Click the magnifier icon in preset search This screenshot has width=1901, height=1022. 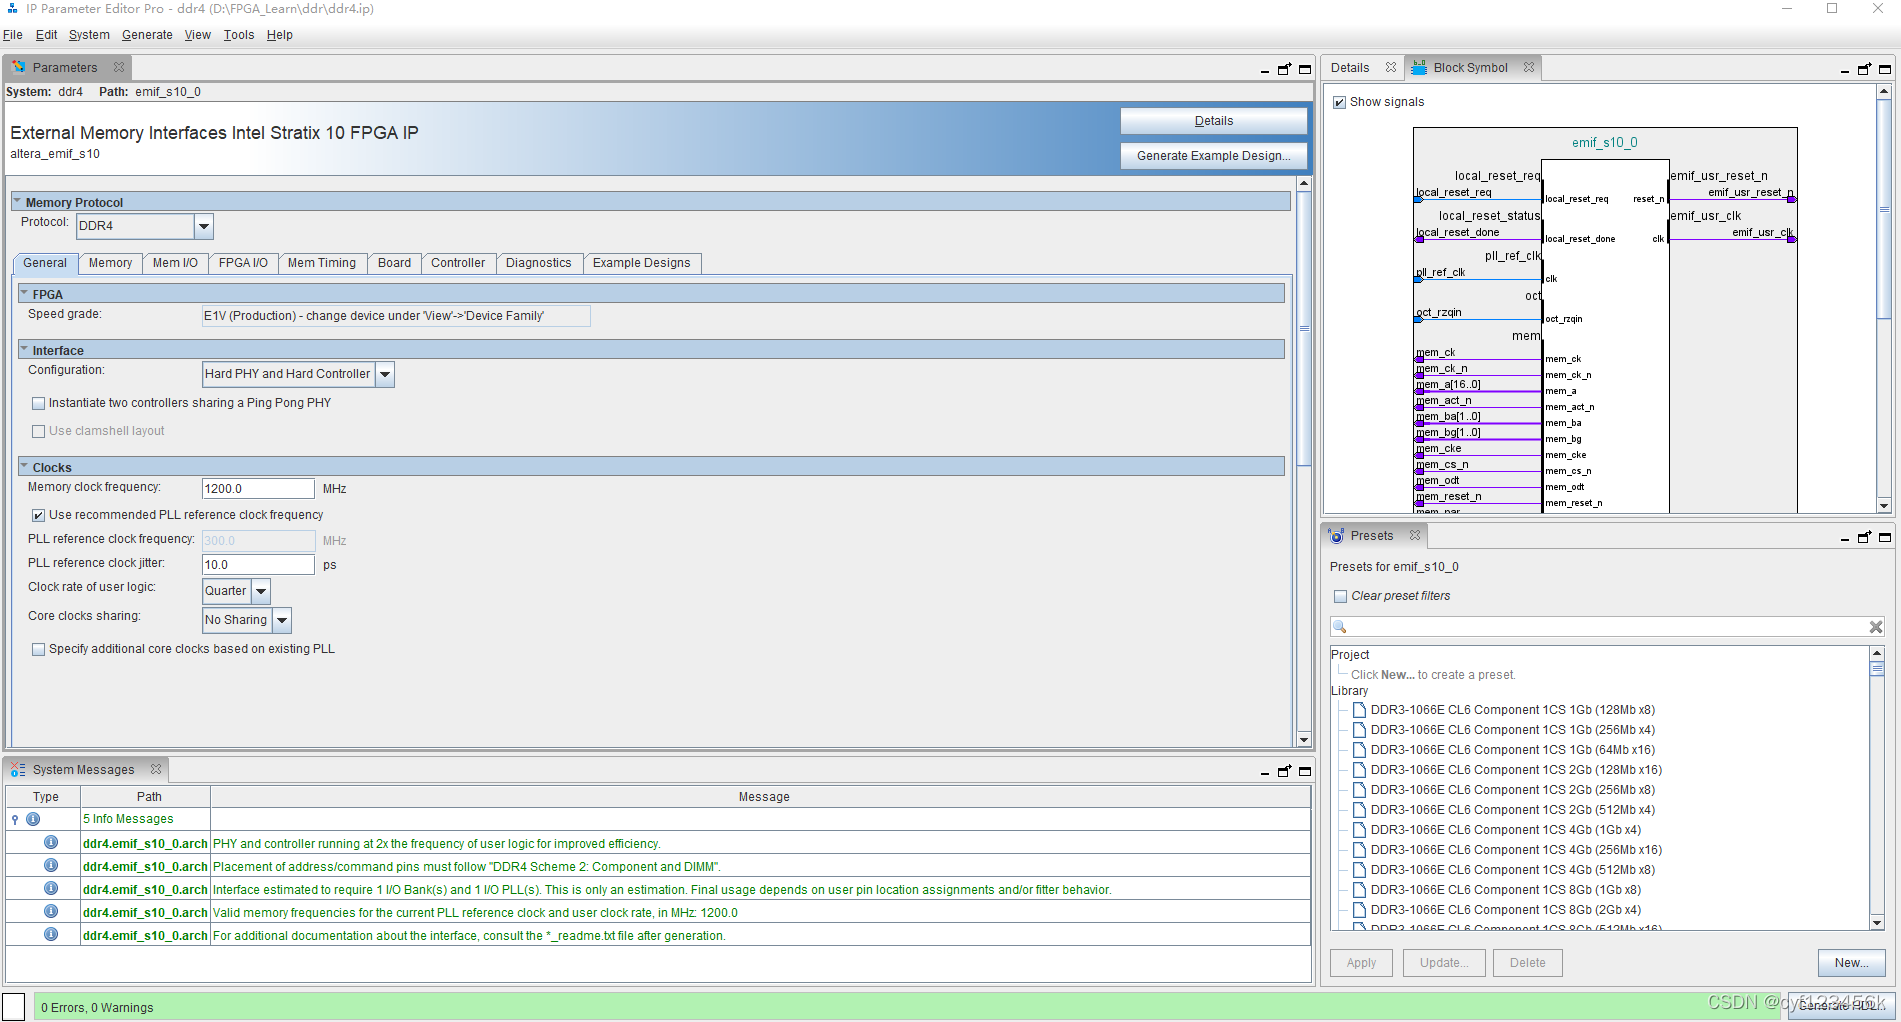click(1340, 627)
